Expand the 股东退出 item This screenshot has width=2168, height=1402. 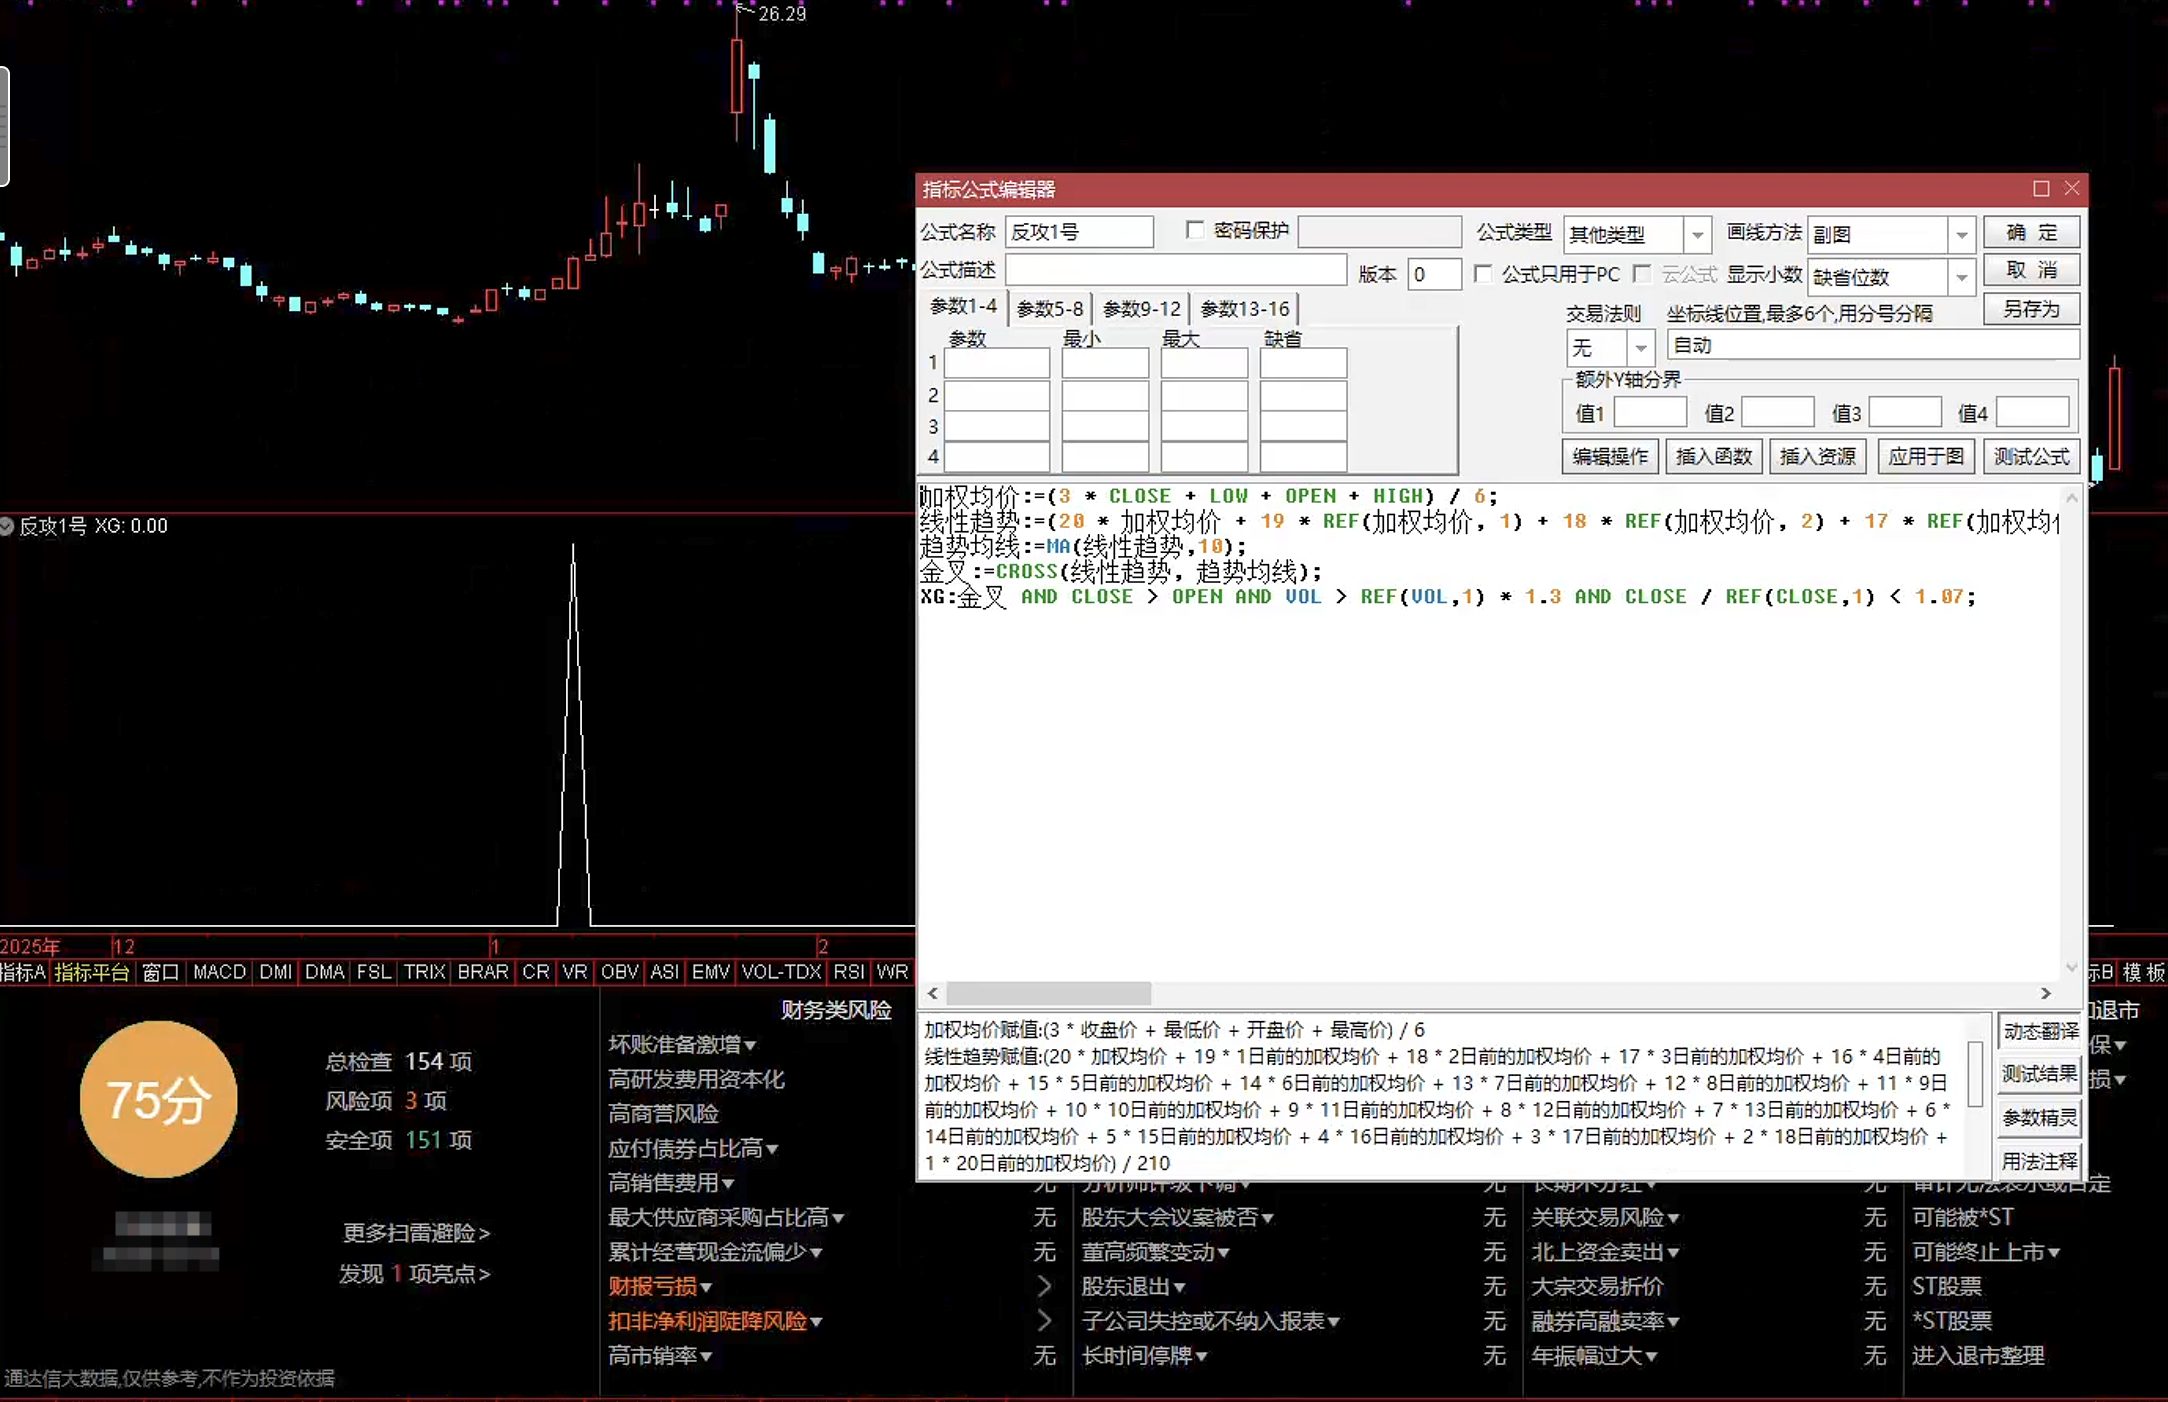1133,1287
